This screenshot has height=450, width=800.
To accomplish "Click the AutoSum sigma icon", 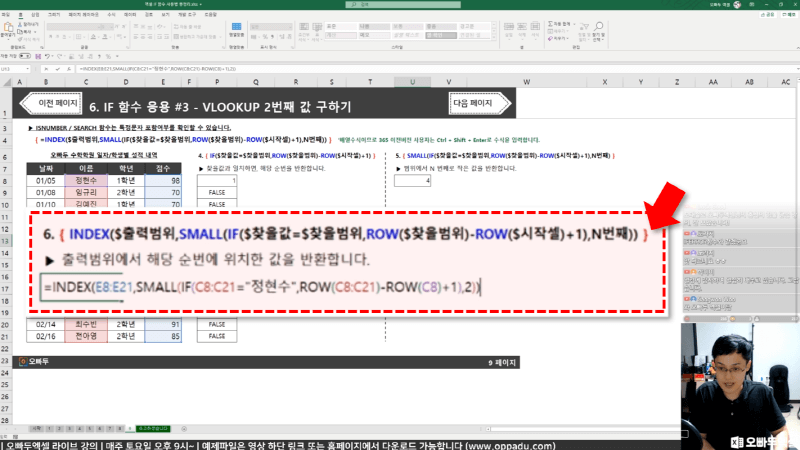I will click(x=551, y=24).
